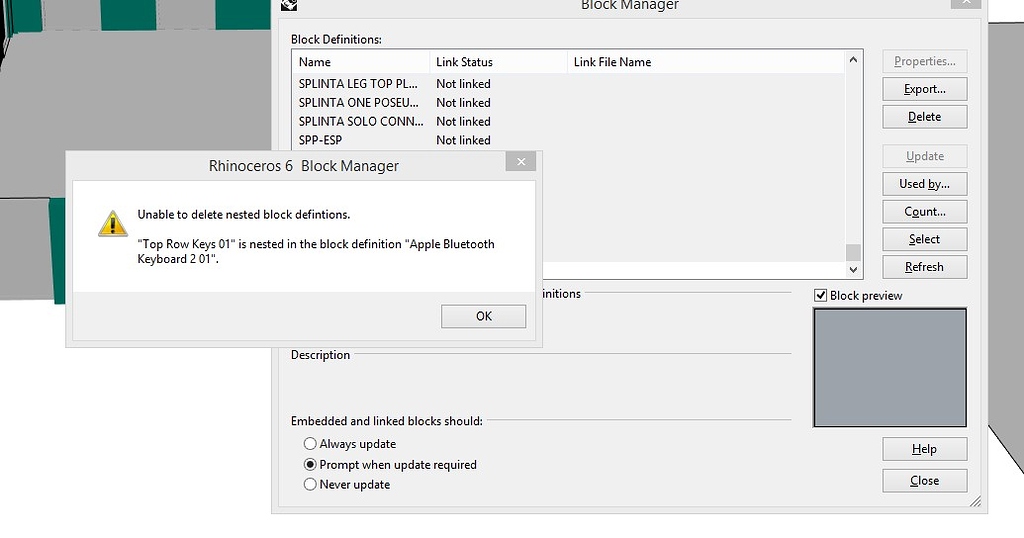Screen dimensions: 1024x538
Task: Choose the Never update radio option
Action: pos(310,485)
